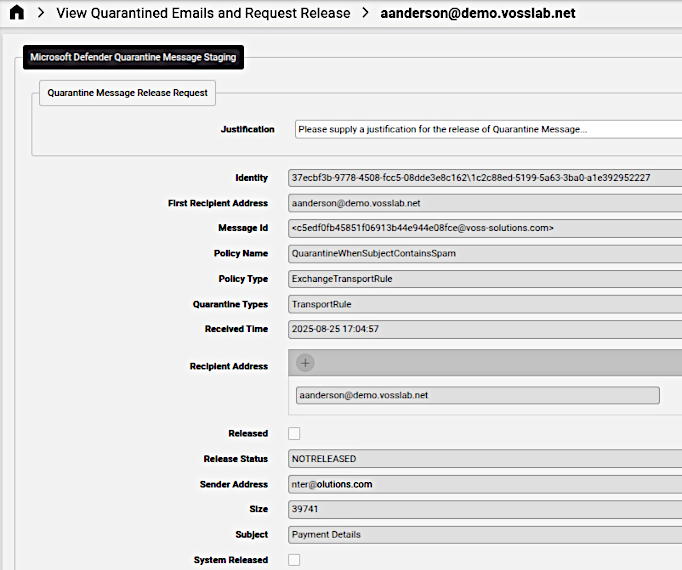
Task: Toggle the System Released checkbox
Action: (x=294, y=560)
